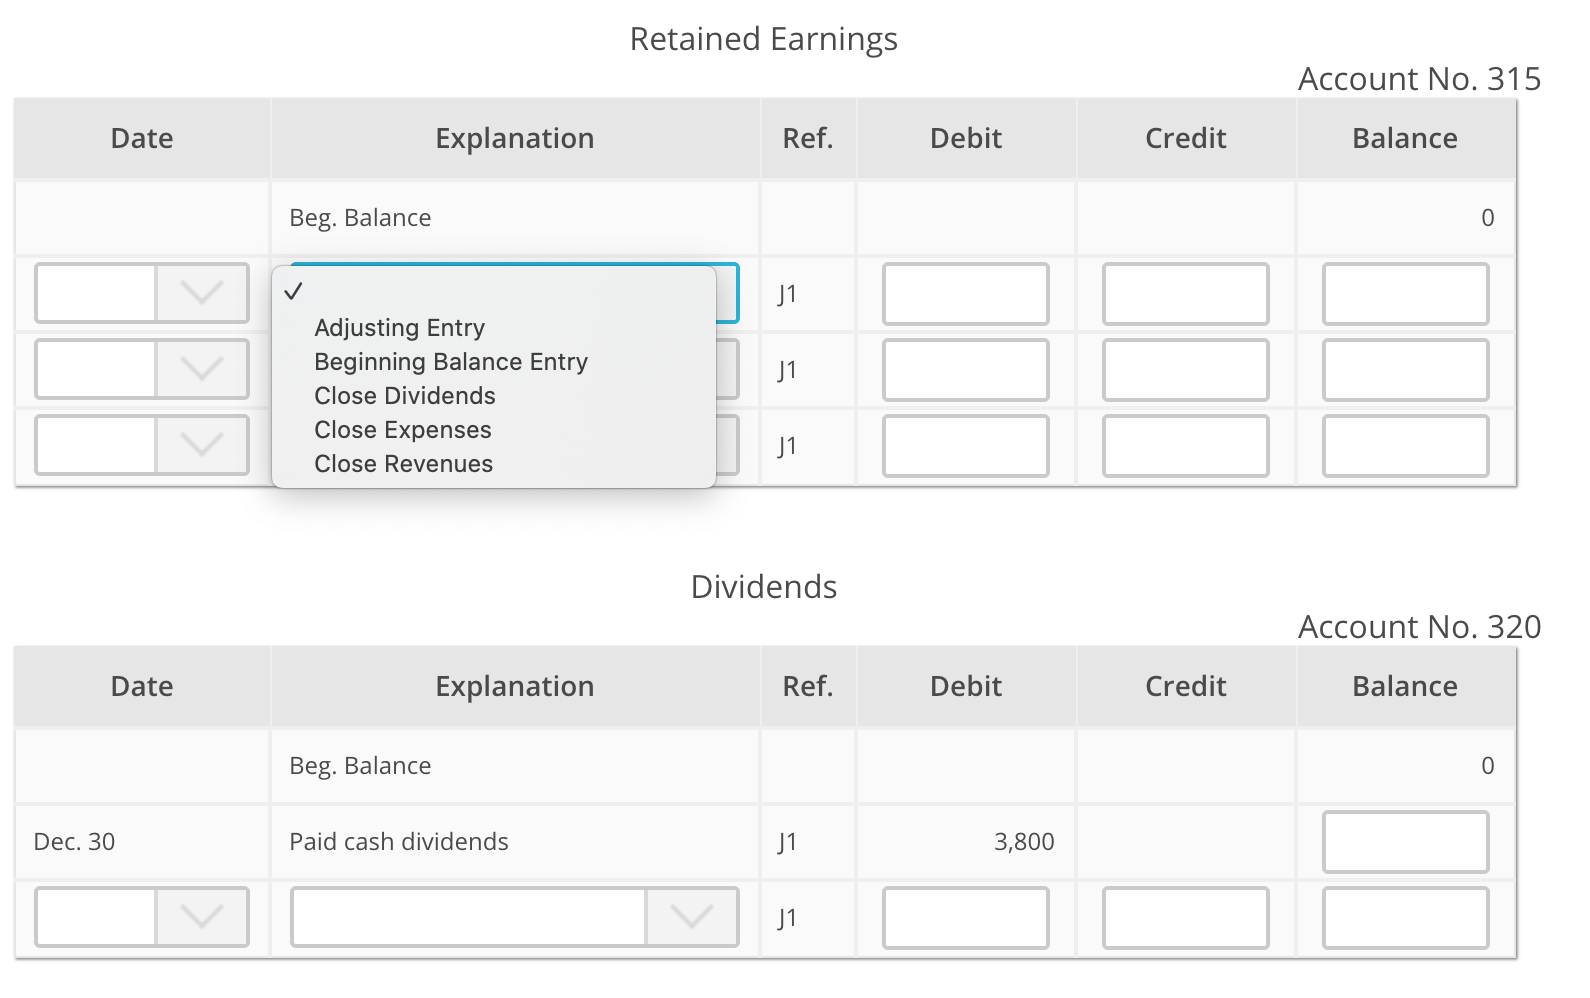
Task: Click debit field in second Retained Earnings row
Action: pos(966,370)
